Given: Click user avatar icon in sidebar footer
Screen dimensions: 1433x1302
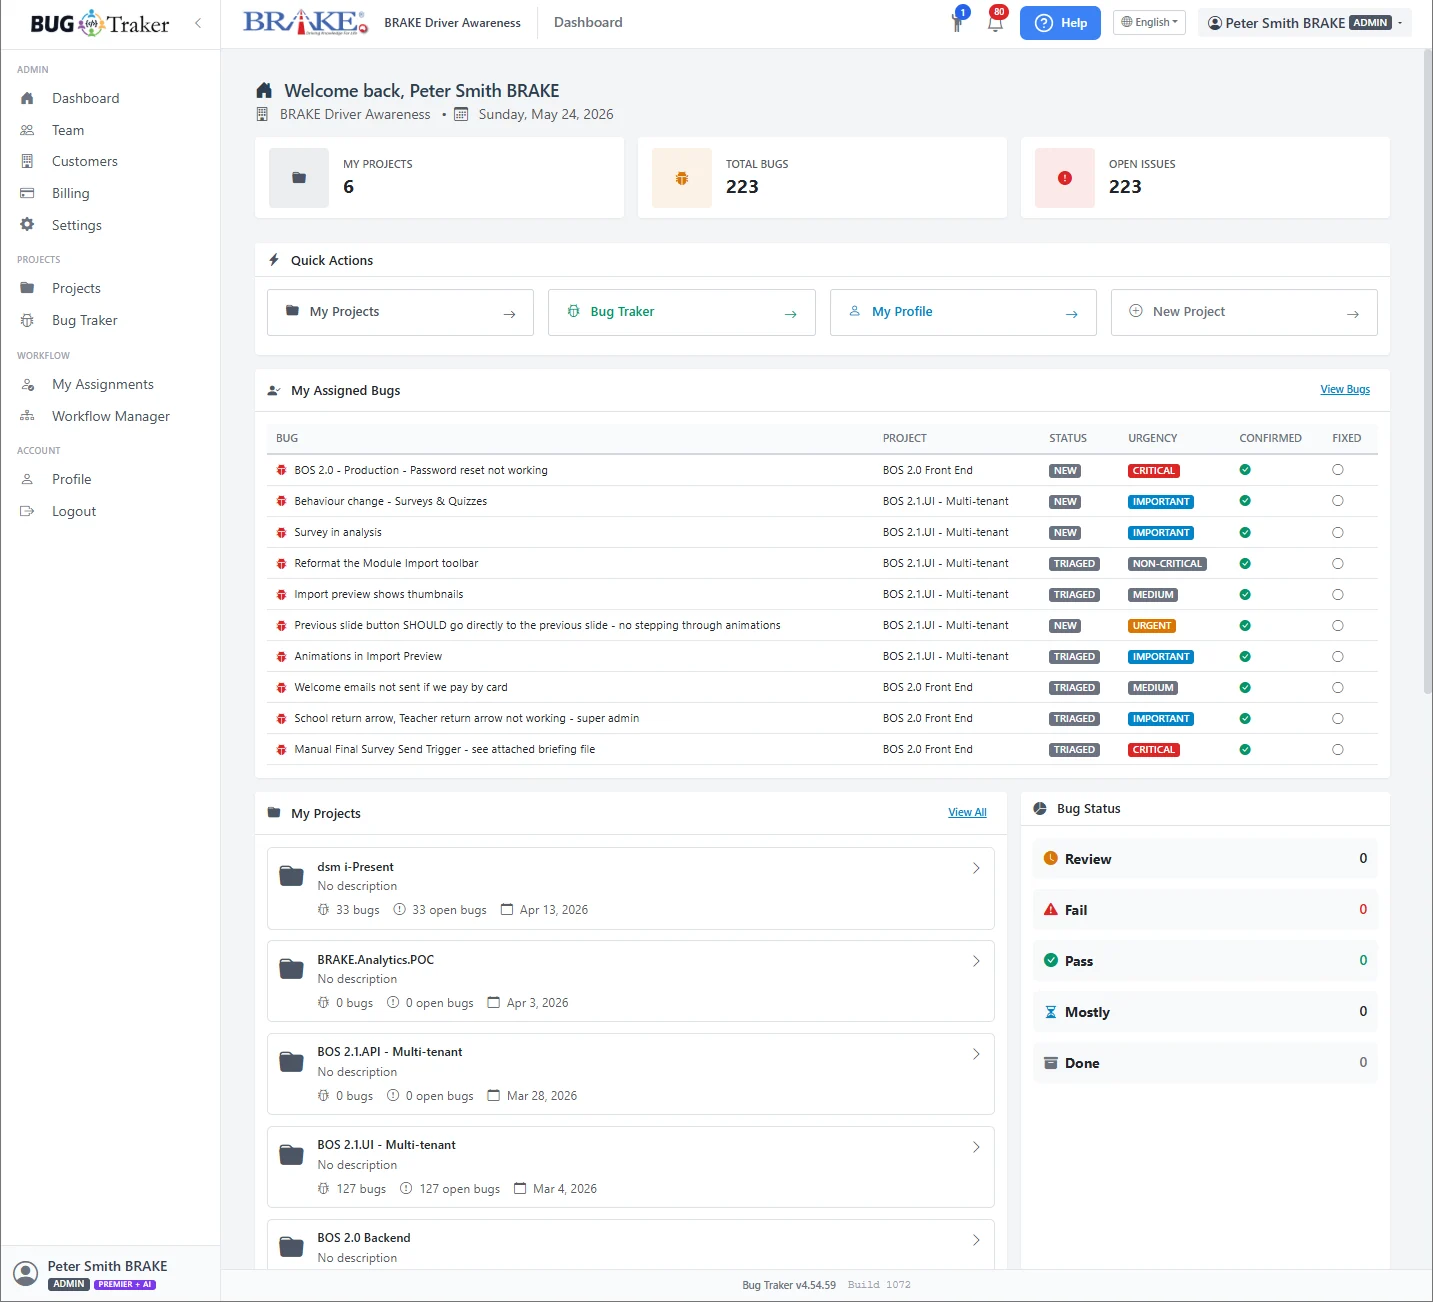Looking at the screenshot, I should point(26,1274).
